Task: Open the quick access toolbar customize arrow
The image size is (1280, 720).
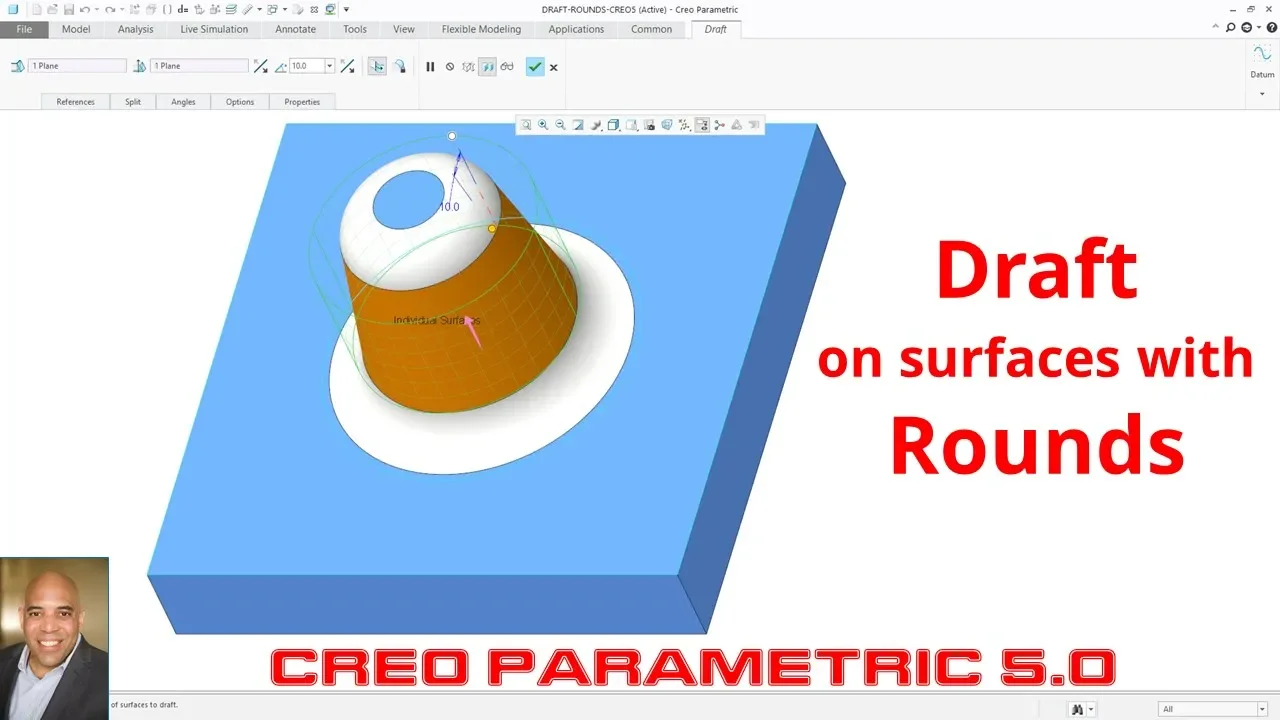Action: (346, 9)
